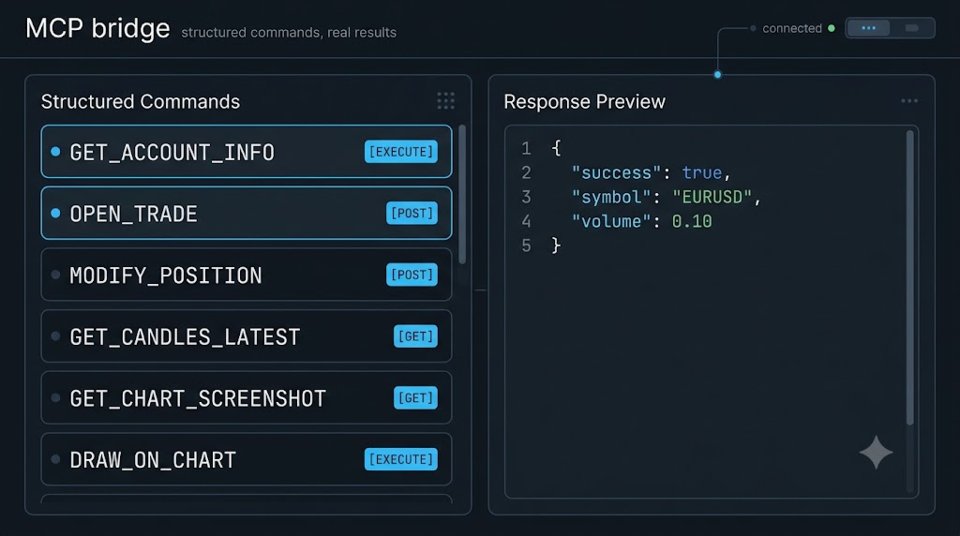Click the EXECUTE badge on GET_ACCOUNT_INFO
Screen dimensions: 960x536
[401, 152]
